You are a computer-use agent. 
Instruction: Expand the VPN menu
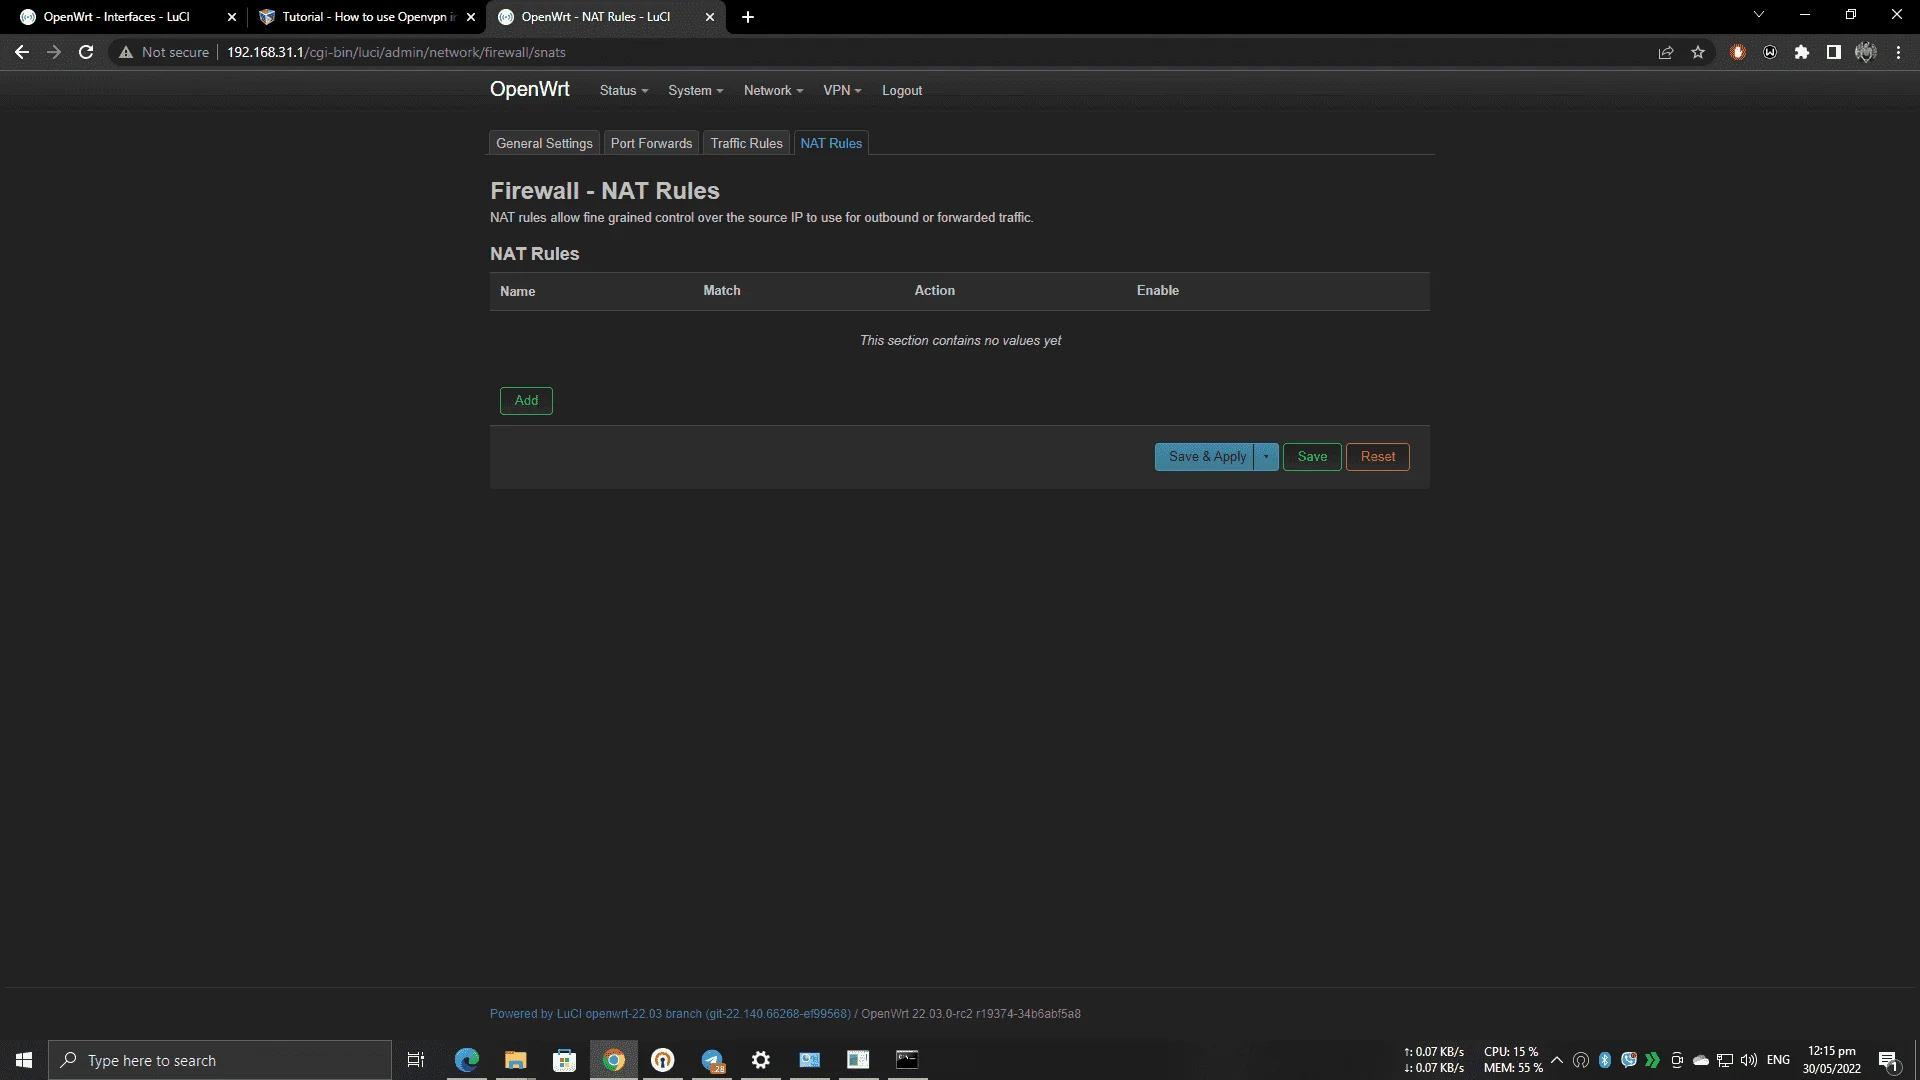[842, 90]
